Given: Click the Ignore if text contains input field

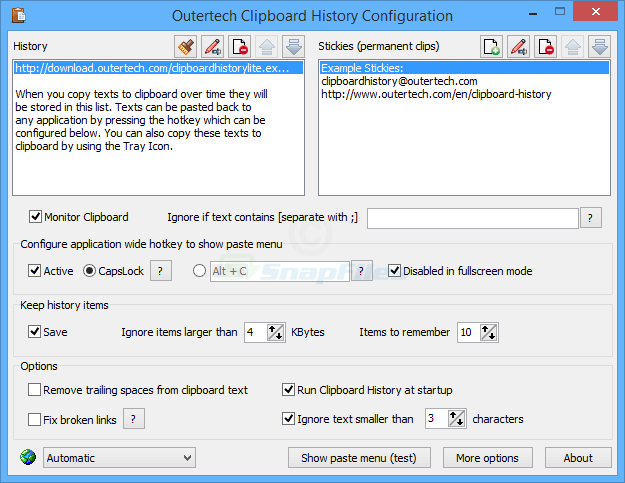Looking at the screenshot, I should [473, 218].
